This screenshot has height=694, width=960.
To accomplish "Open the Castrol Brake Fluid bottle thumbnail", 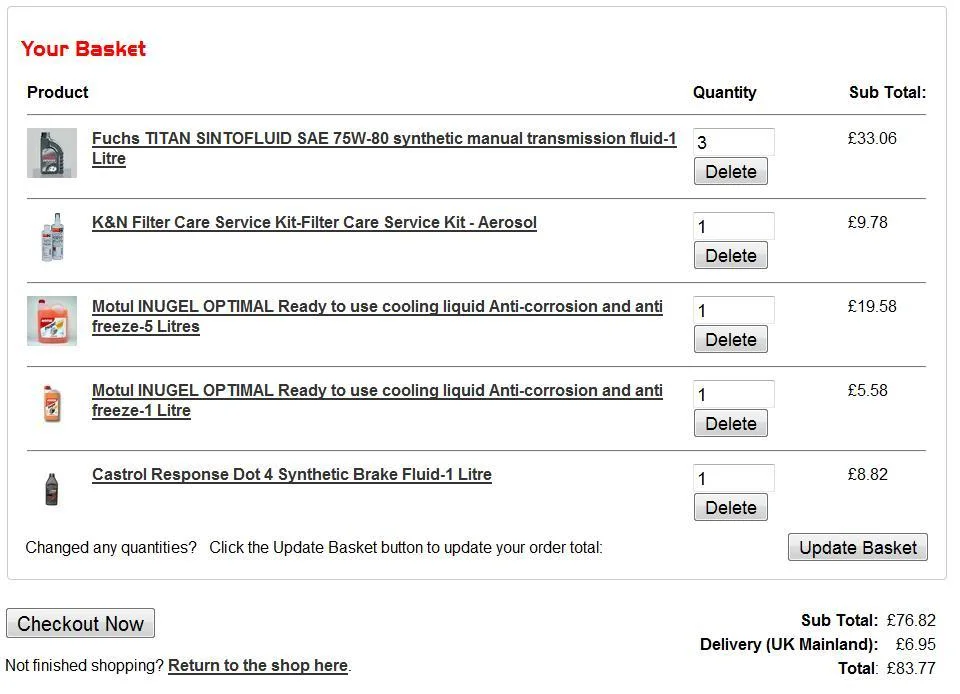I will (x=52, y=488).
